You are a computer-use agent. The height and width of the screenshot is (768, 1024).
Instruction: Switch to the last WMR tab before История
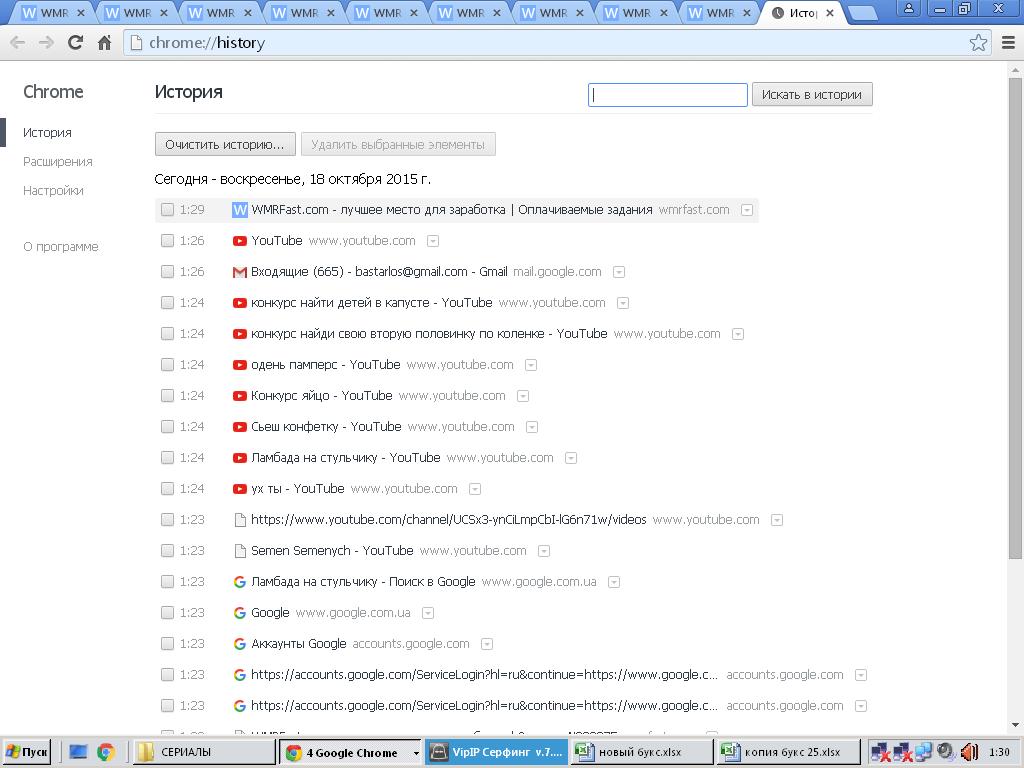(720, 13)
